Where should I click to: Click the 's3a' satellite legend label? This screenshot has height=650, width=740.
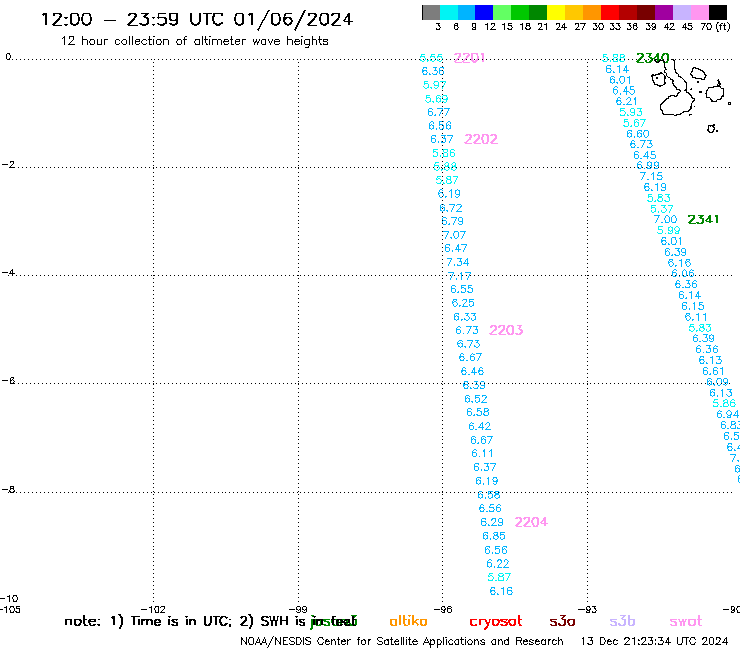[x=562, y=621]
